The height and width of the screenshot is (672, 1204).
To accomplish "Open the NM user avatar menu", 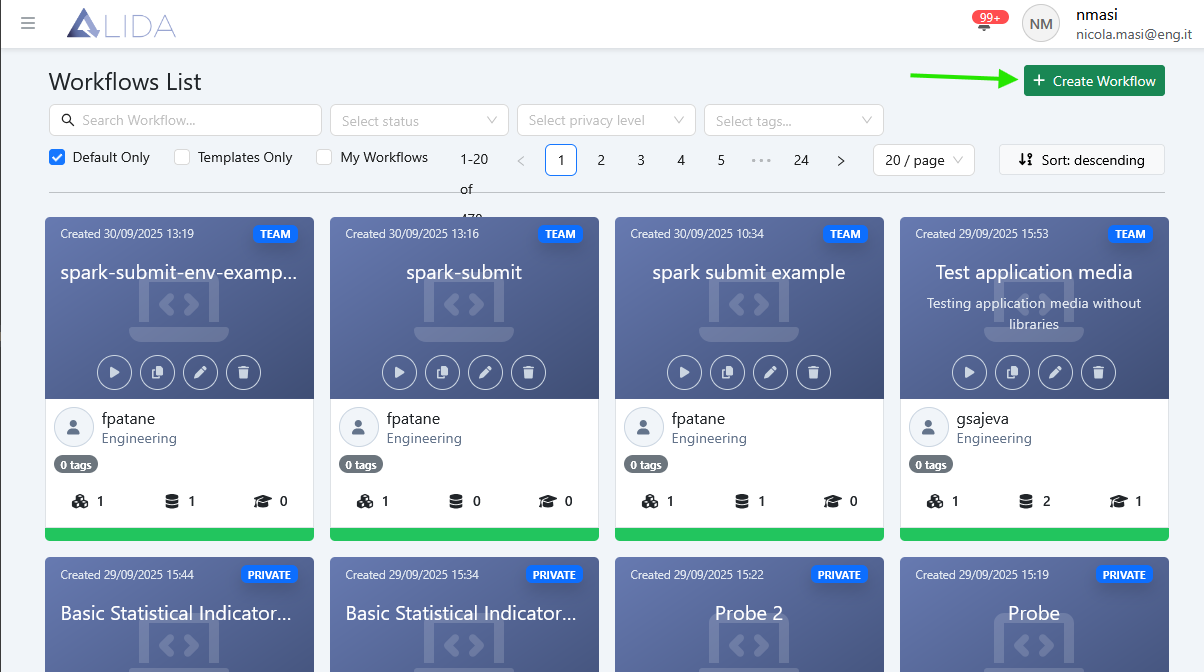I will (1041, 23).
